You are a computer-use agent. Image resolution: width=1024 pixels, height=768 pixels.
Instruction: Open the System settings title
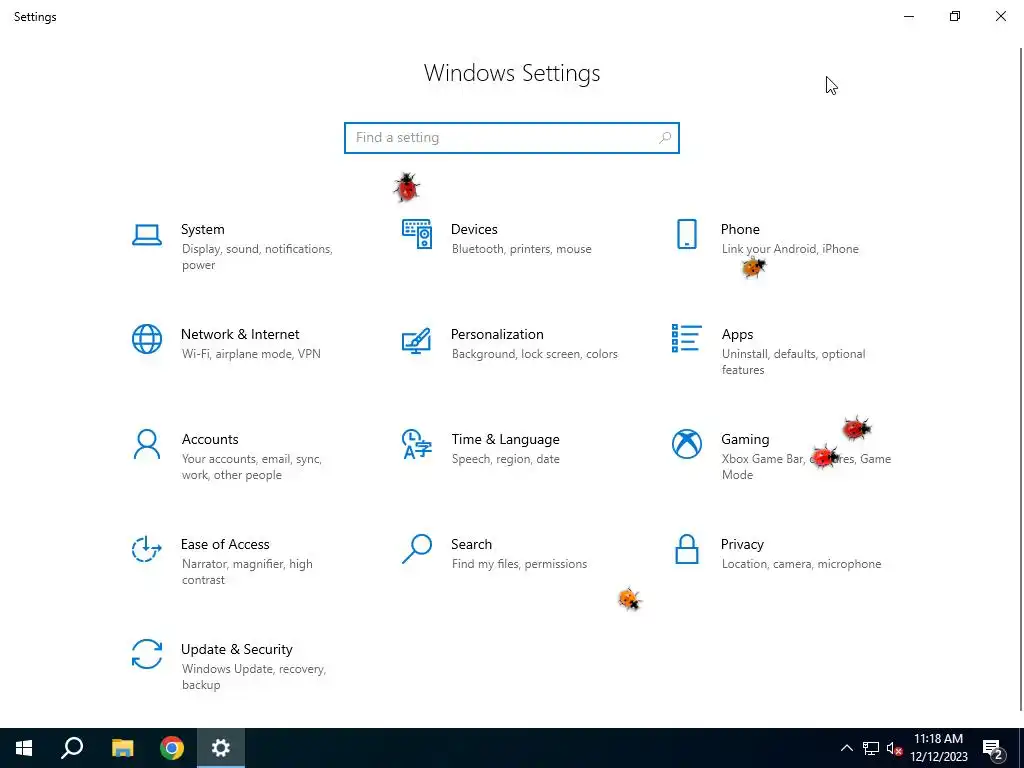point(202,229)
